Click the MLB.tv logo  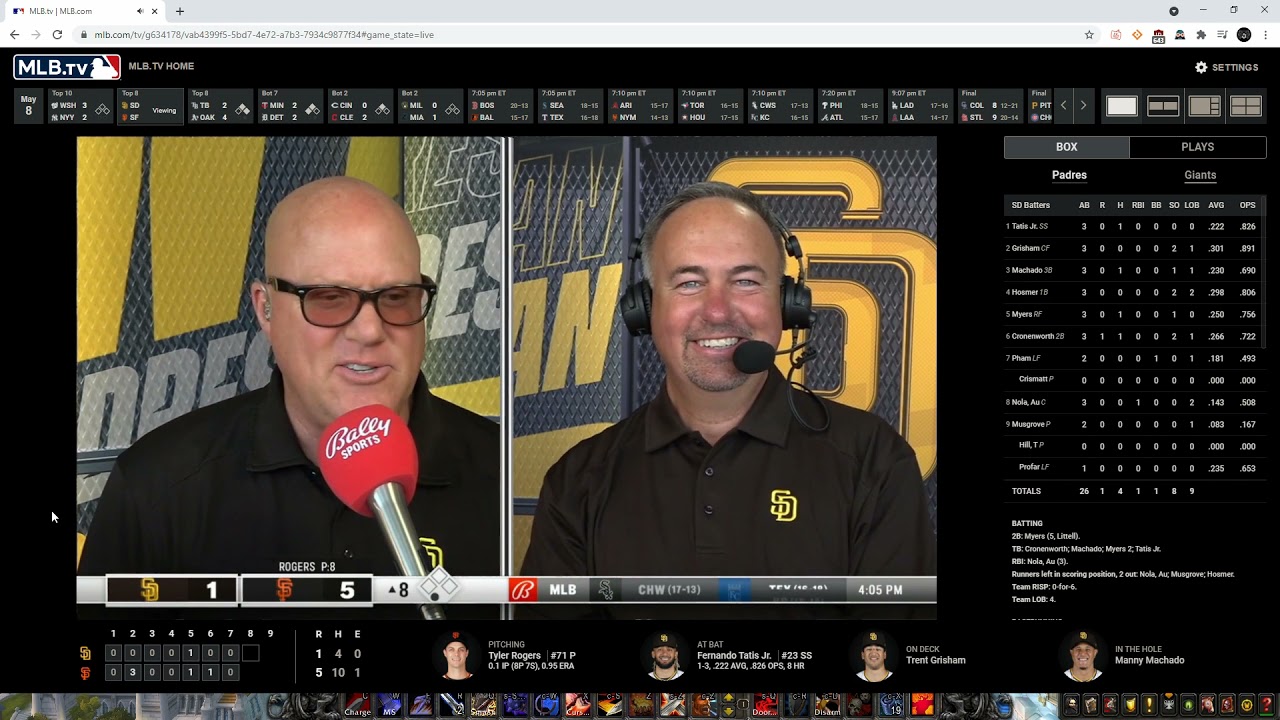pyautogui.click(x=67, y=67)
